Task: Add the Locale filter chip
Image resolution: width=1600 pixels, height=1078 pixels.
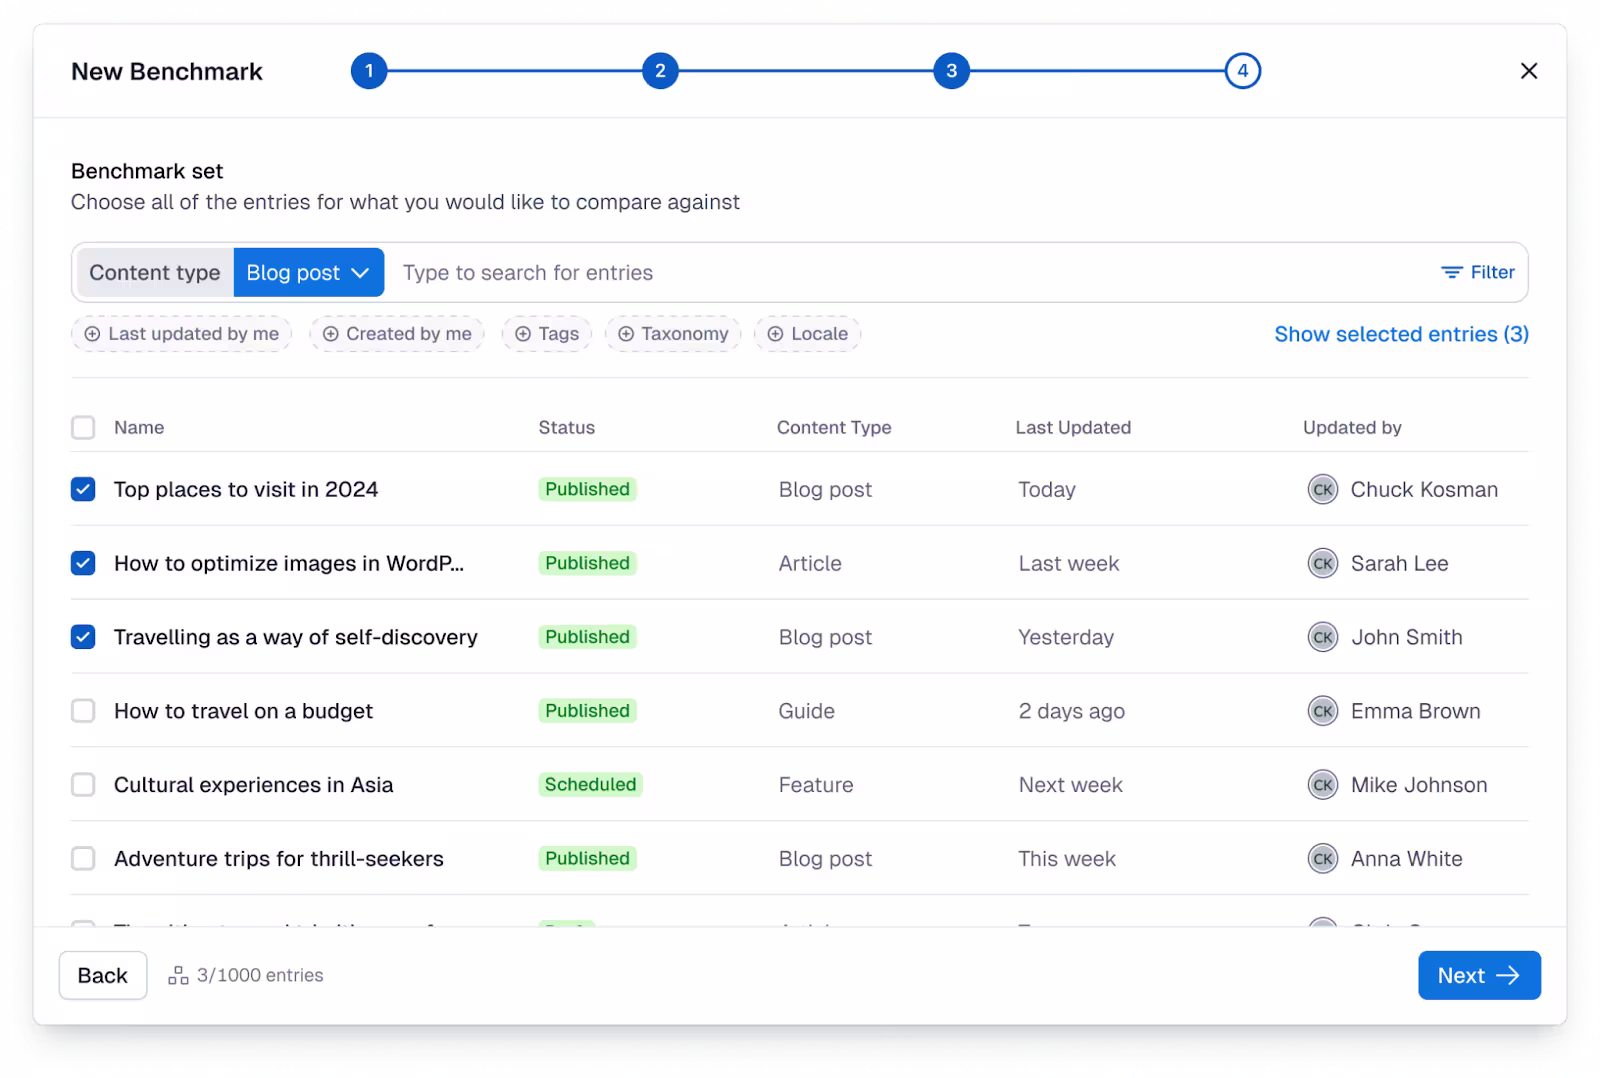Action: pyautogui.click(x=807, y=334)
